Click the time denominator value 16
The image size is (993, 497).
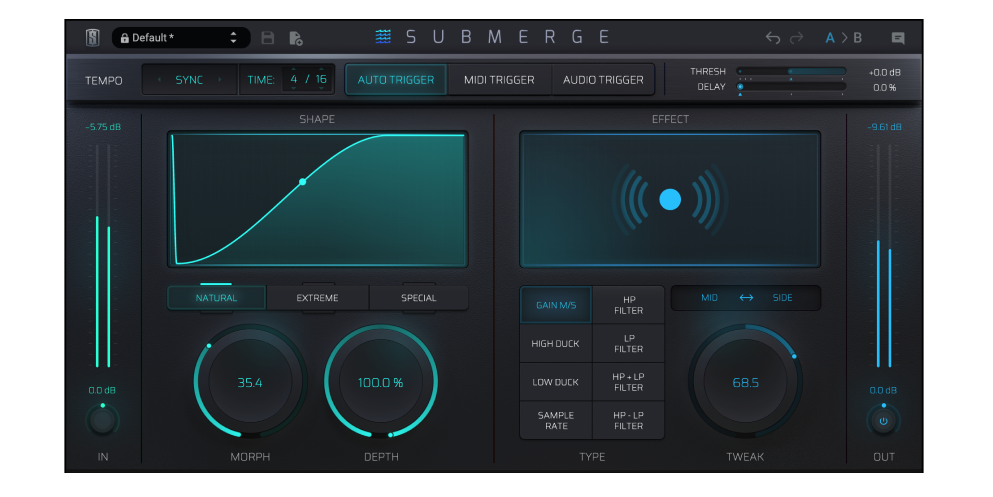(x=321, y=79)
